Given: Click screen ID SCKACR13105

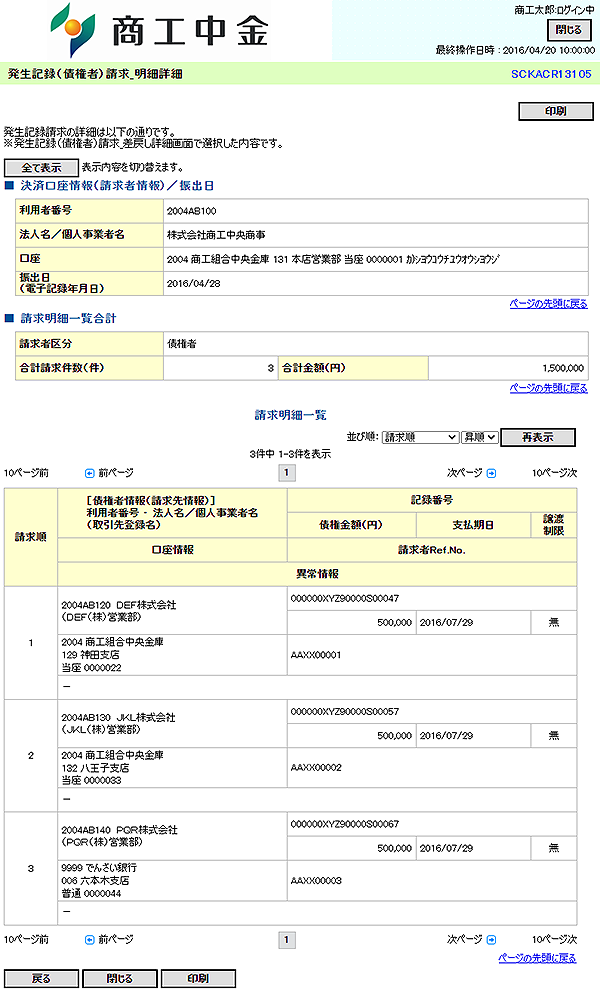Looking at the screenshot, I should click(551, 74).
